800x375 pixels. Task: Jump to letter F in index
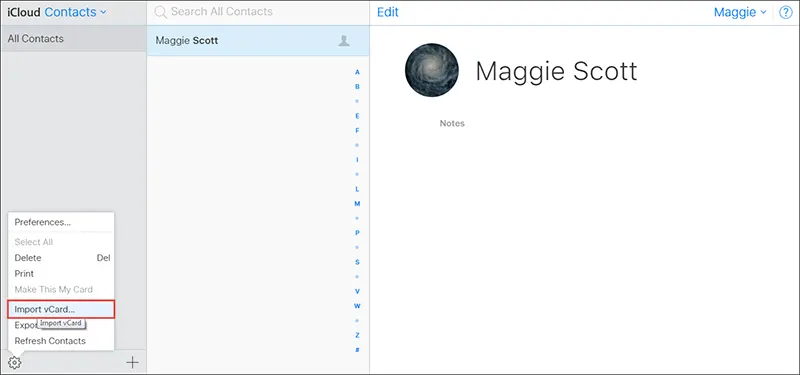pyautogui.click(x=357, y=131)
